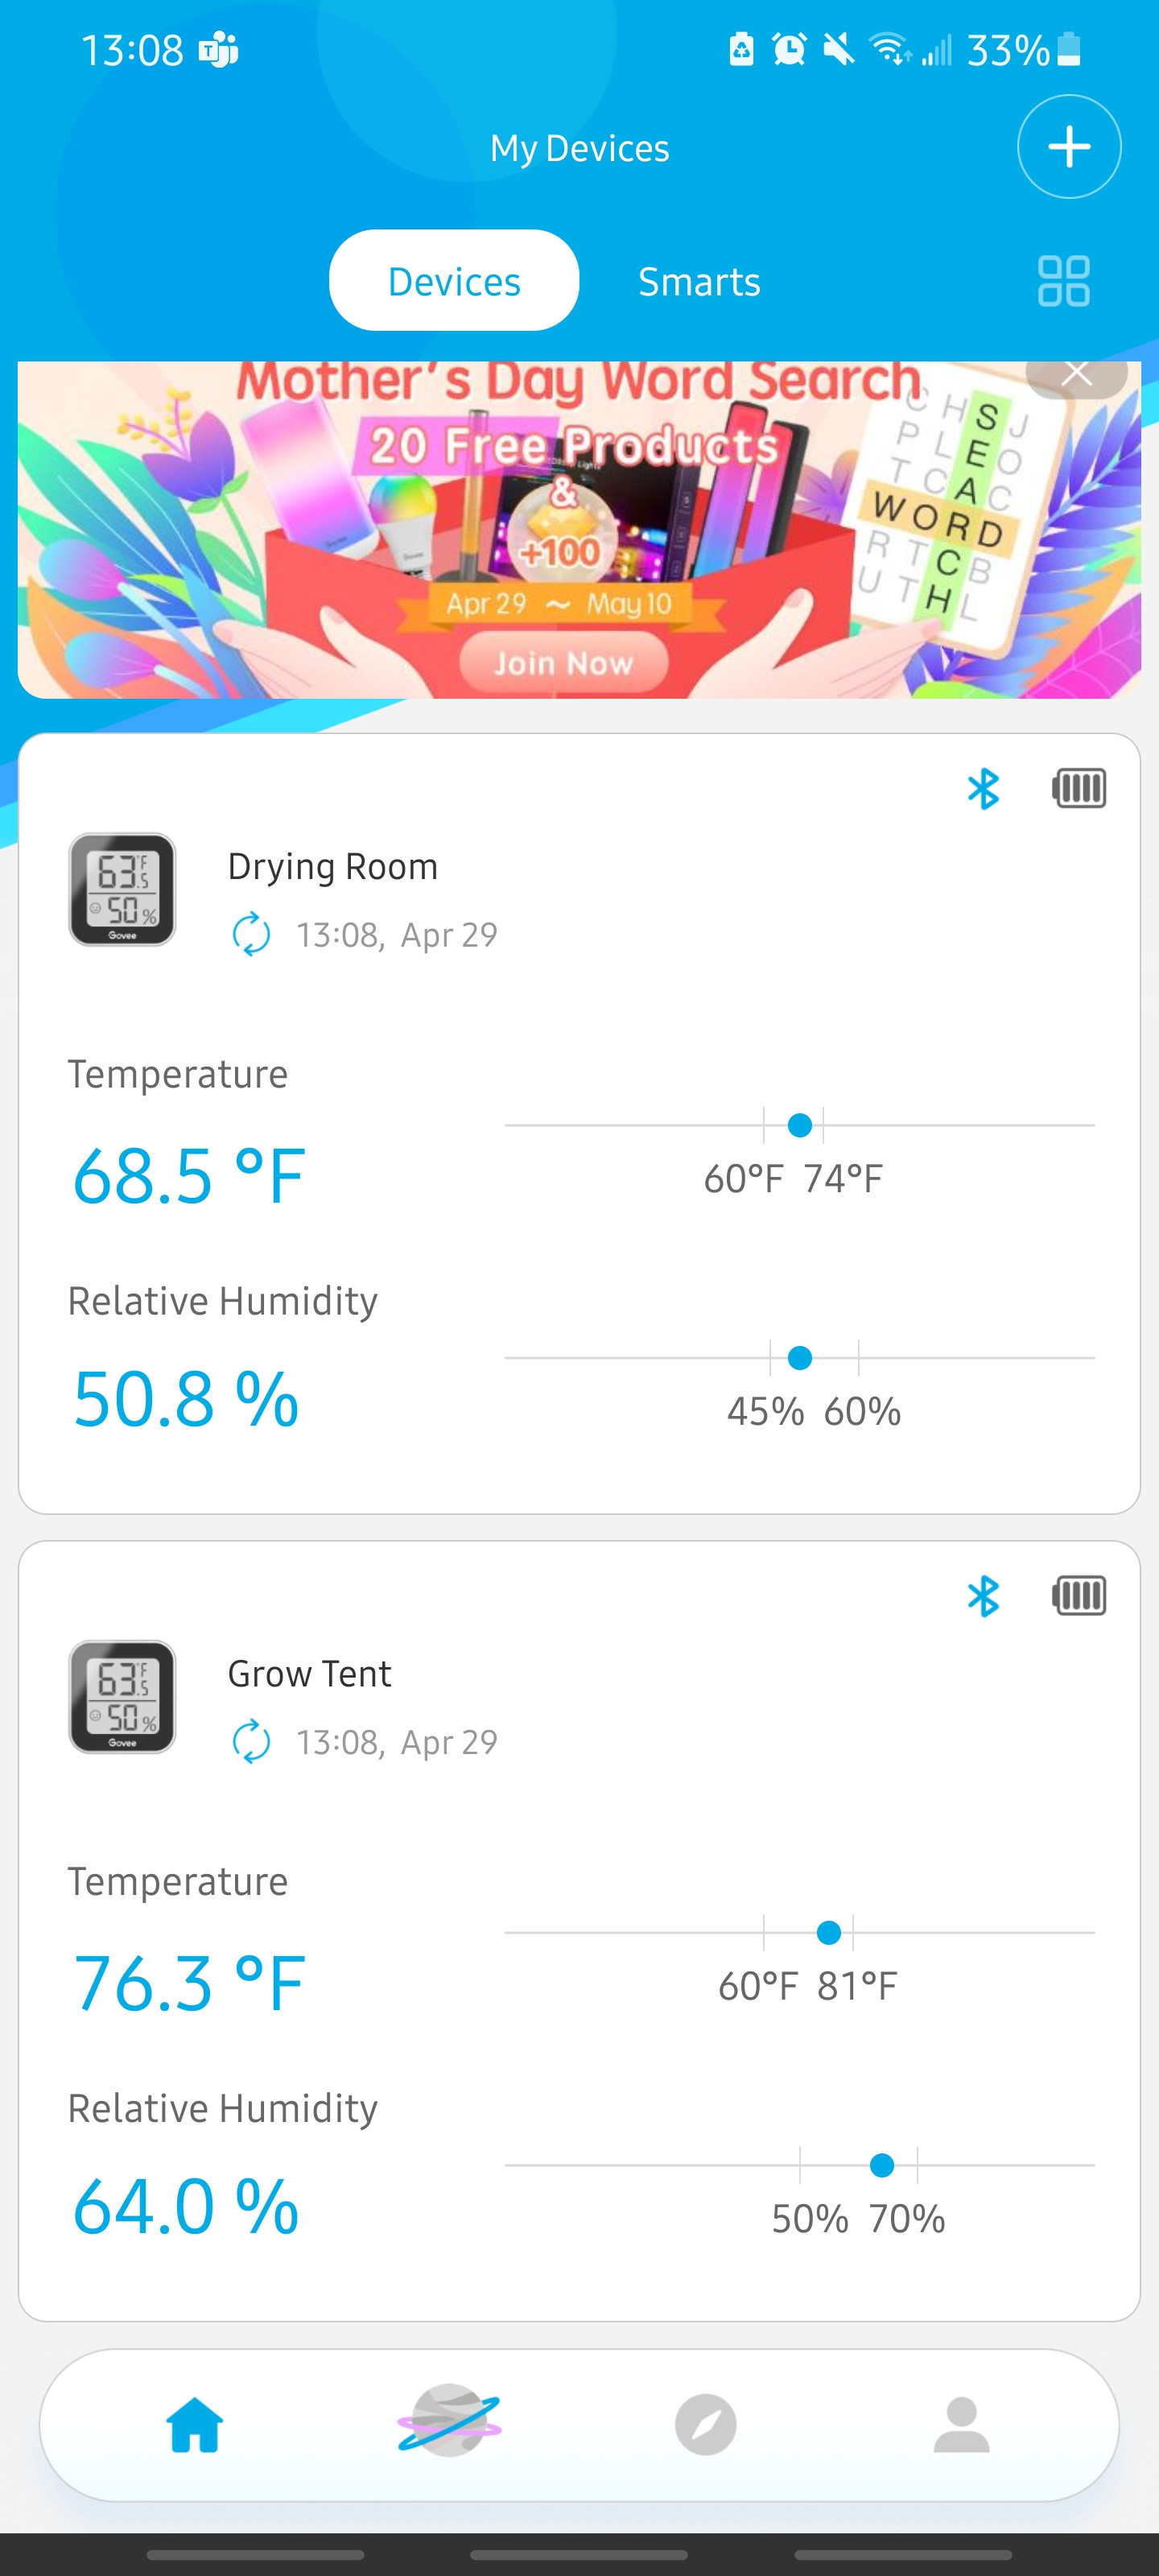Open the compass discover tab
Viewport: 1159px width, 2576px height.
click(705, 2425)
